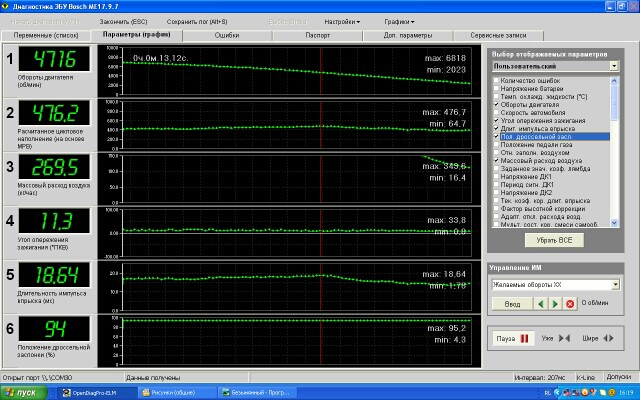Click the 269,5 mass air flow readout
640x400 pixels.
54,167
